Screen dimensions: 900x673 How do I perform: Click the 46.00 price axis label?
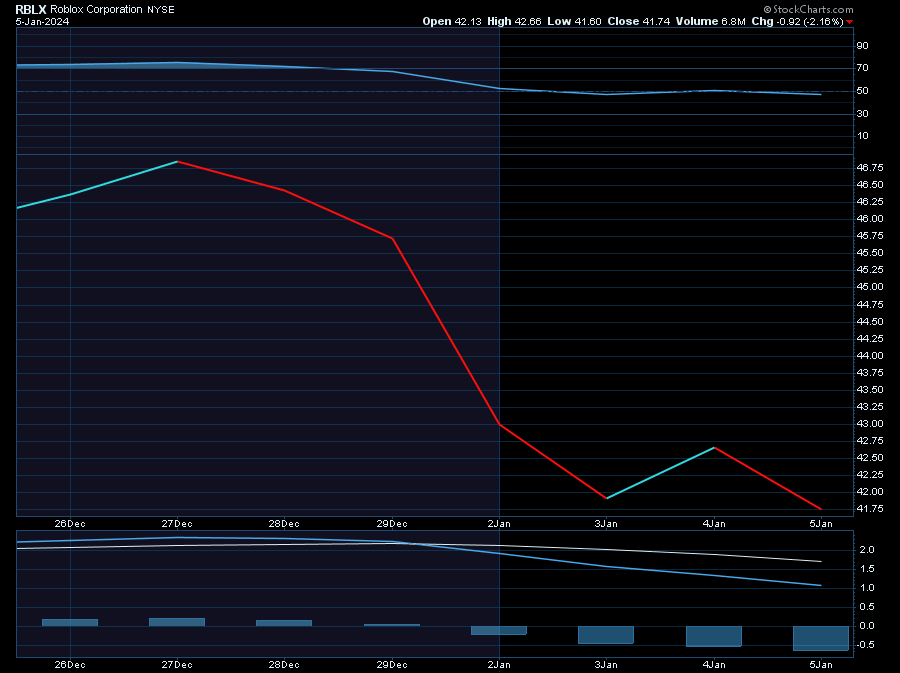tap(870, 219)
